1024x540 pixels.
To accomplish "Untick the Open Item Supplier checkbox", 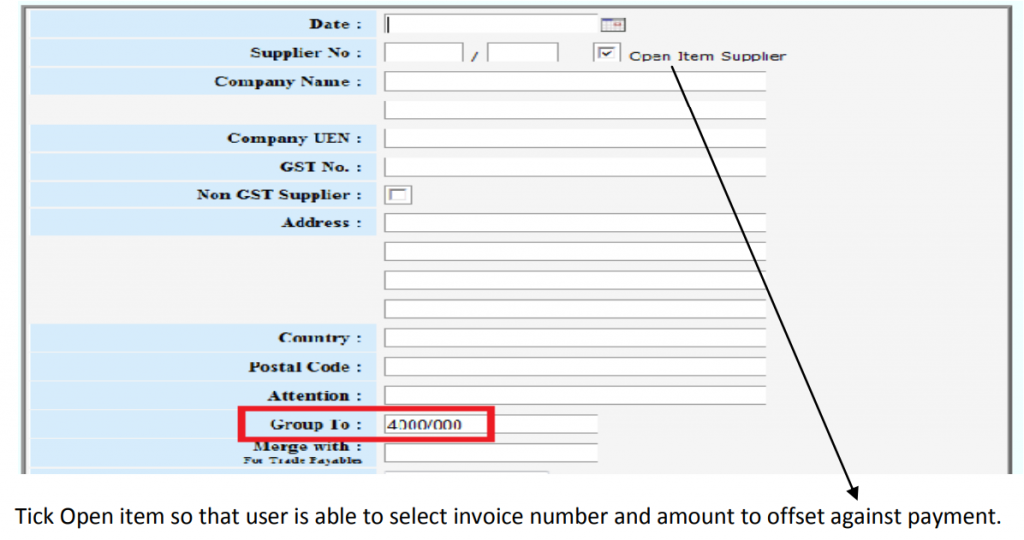I will pyautogui.click(x=606, y=54).
